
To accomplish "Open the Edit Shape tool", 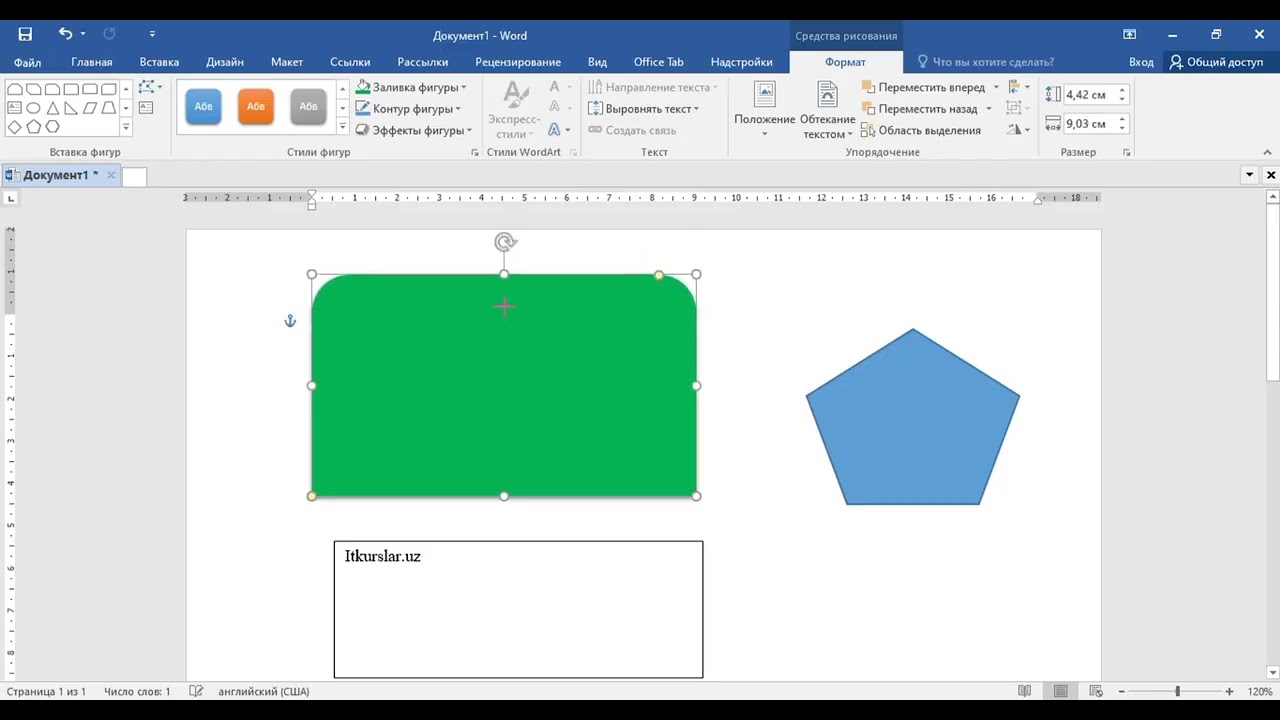I will (148, 87).
